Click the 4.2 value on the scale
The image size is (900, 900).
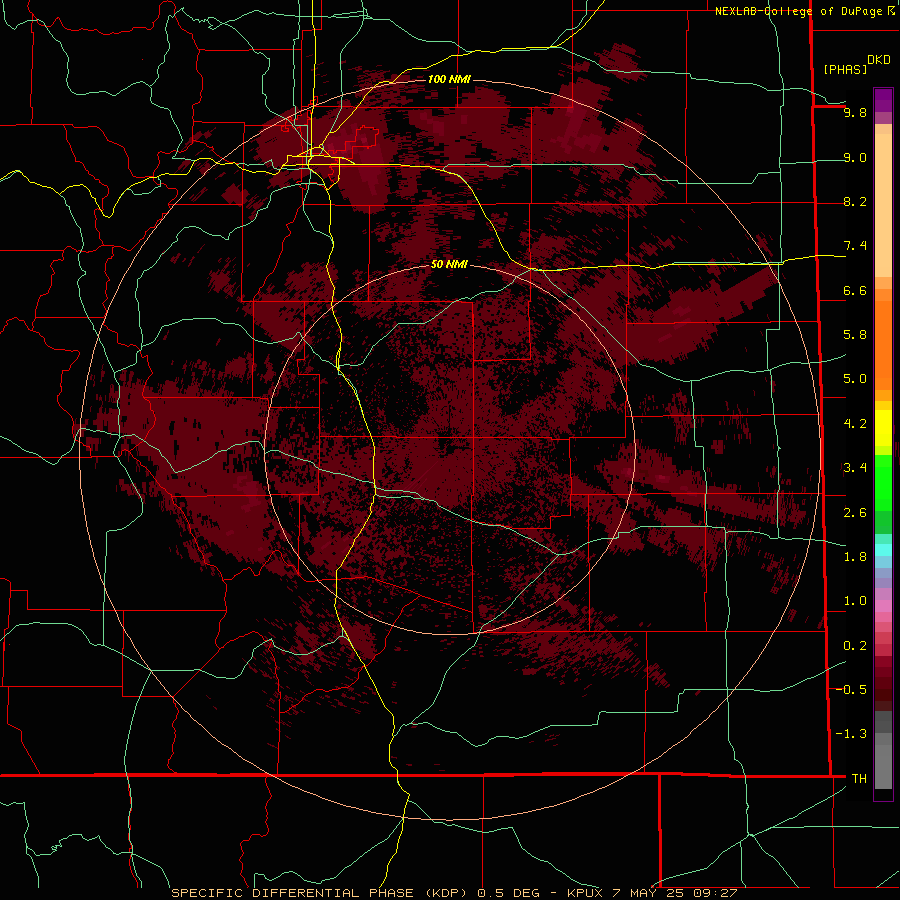click(855, 424)
